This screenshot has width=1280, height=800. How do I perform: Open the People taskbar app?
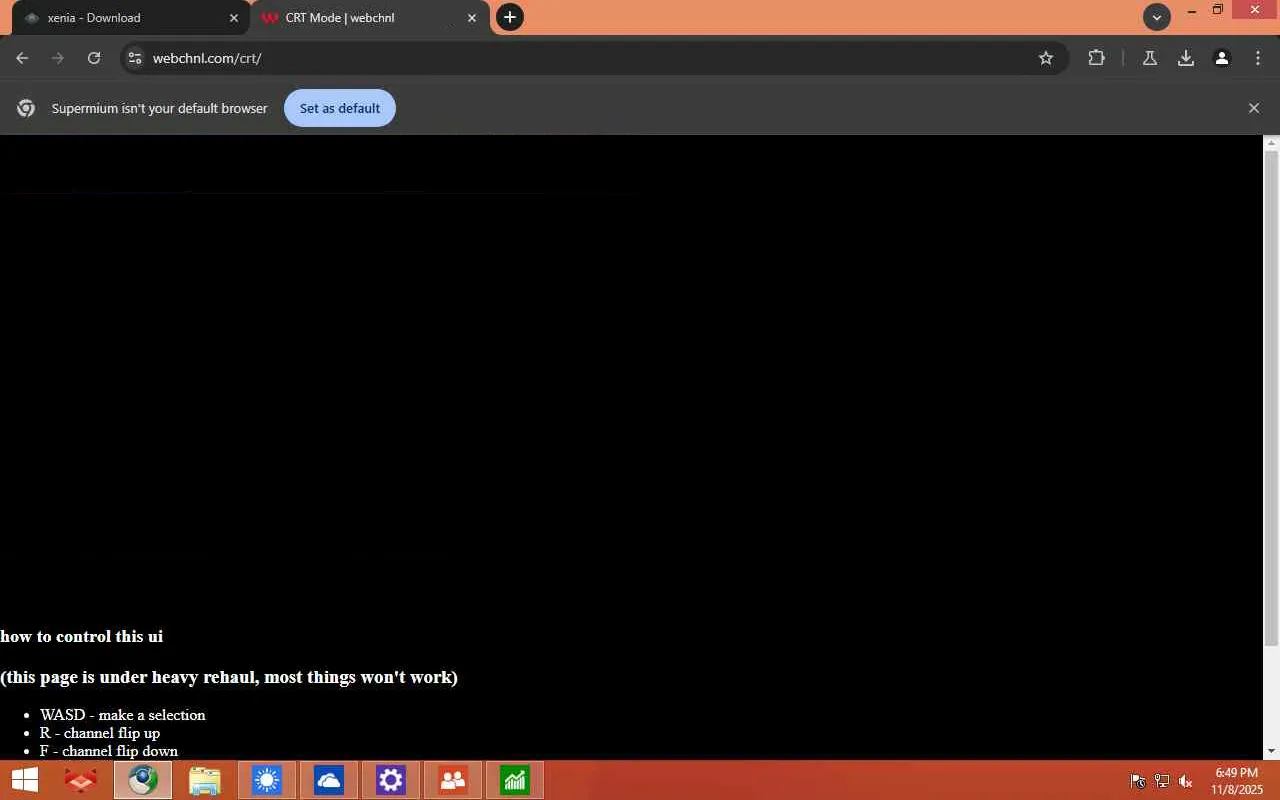(452, 780)
